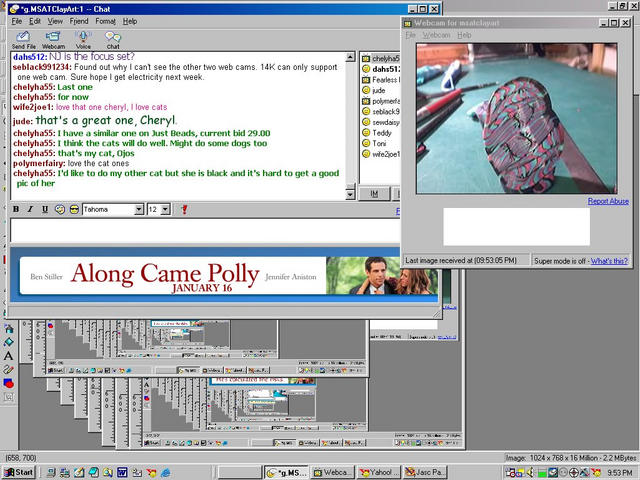The image size is (640, 480).
Task: Launch Internet Explorer from quick launch
Action: coord(166,473)
